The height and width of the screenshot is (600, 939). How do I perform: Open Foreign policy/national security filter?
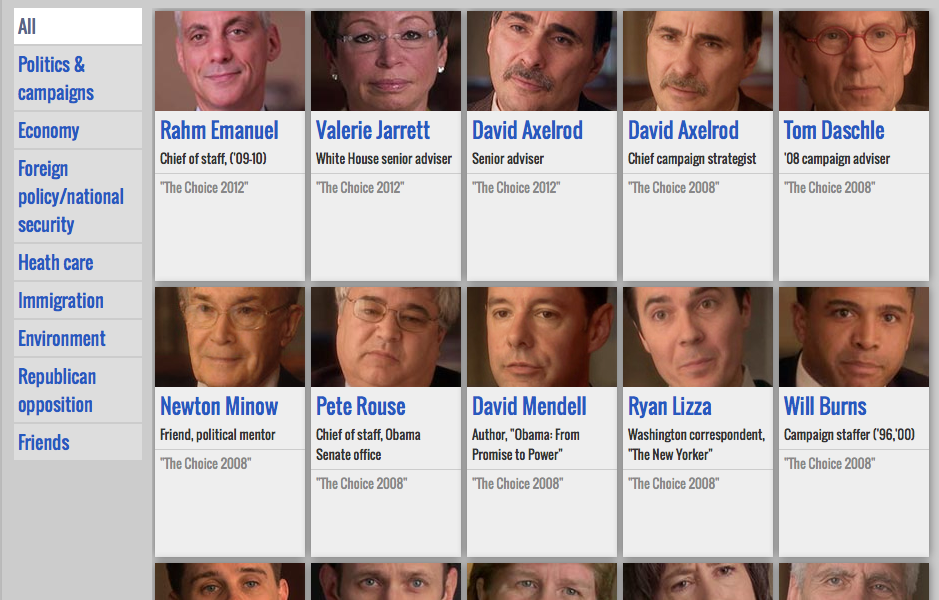78,196
